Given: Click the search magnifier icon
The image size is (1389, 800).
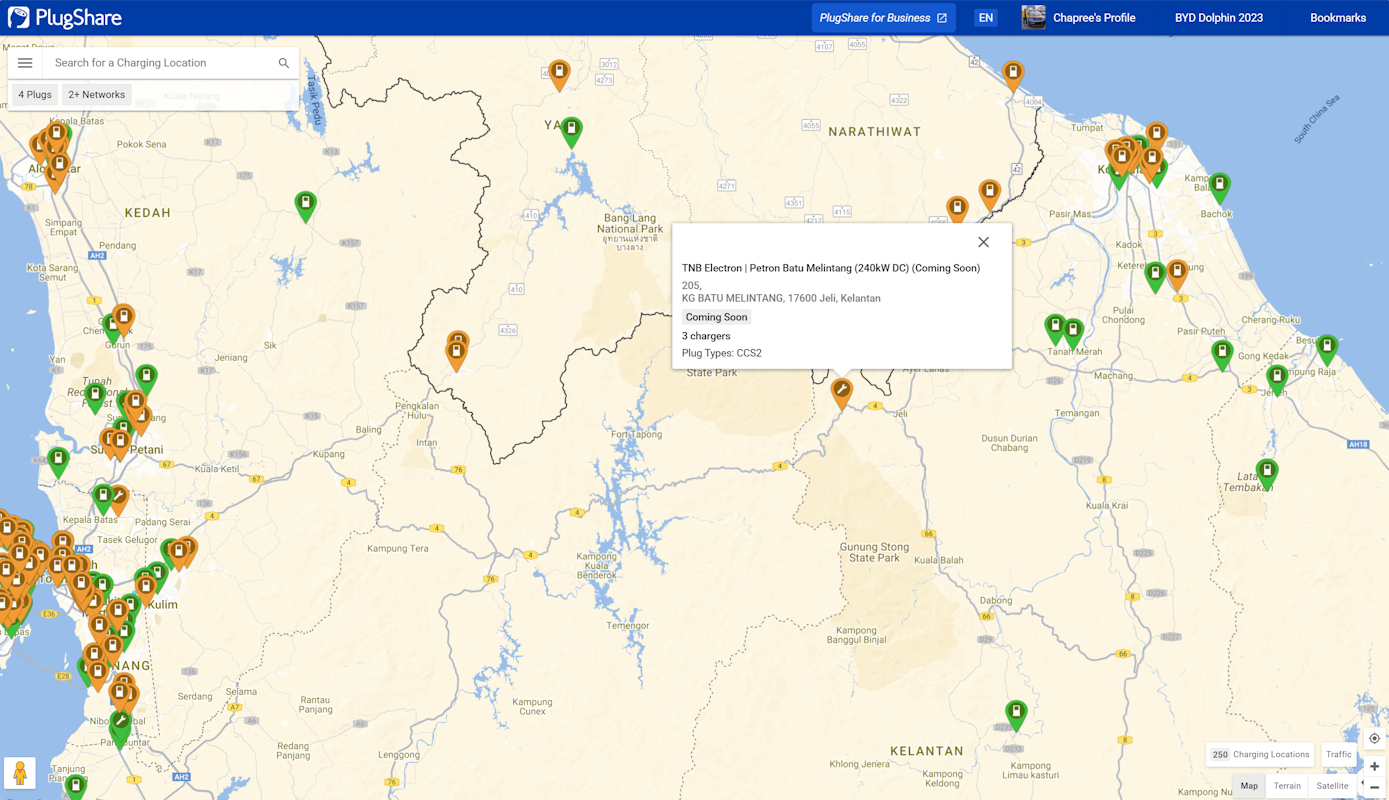Looking at the screenshot, I should (x=284, y=63).
